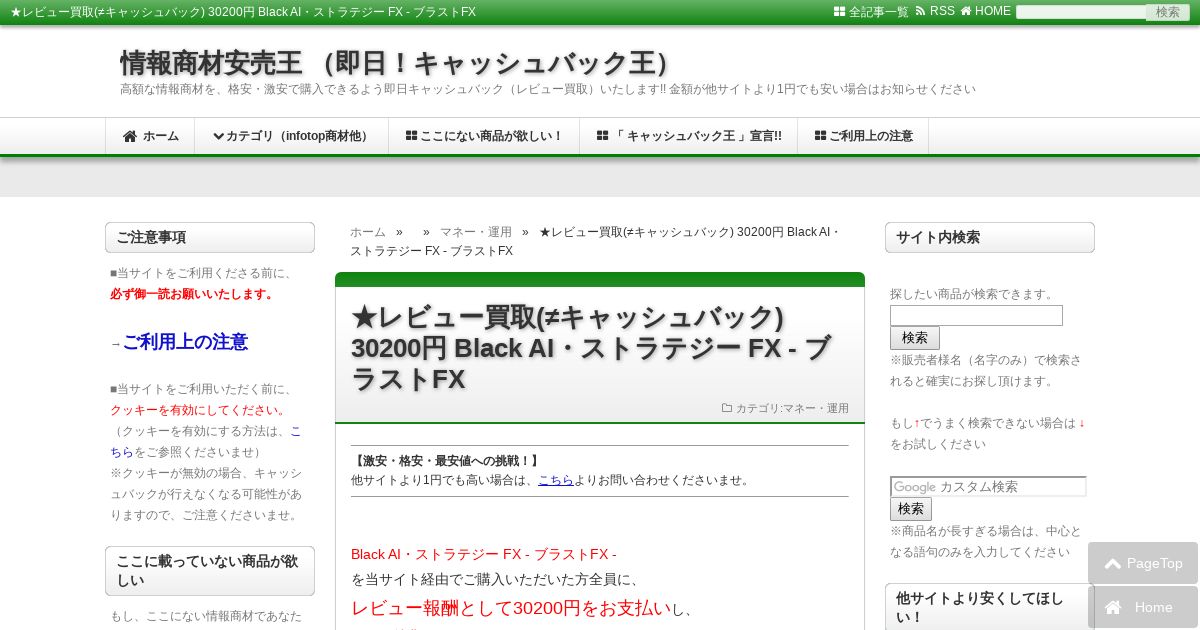This screenshot has width=1200, height=630.
Task: Click ホーム breadcrumb link
Action: 368,232
